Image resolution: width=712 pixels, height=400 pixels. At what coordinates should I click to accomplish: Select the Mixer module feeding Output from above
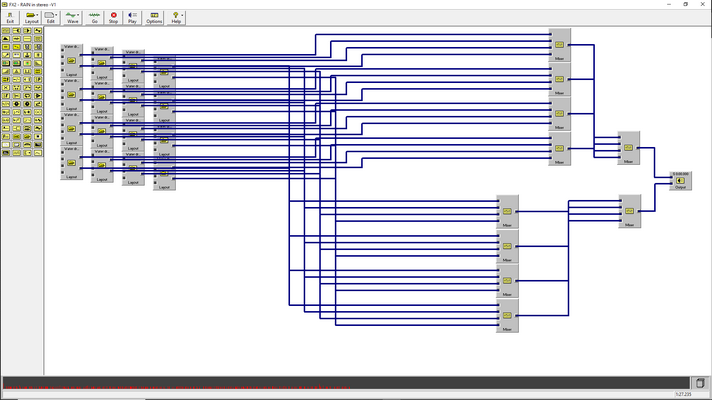(x=628, y=148)
